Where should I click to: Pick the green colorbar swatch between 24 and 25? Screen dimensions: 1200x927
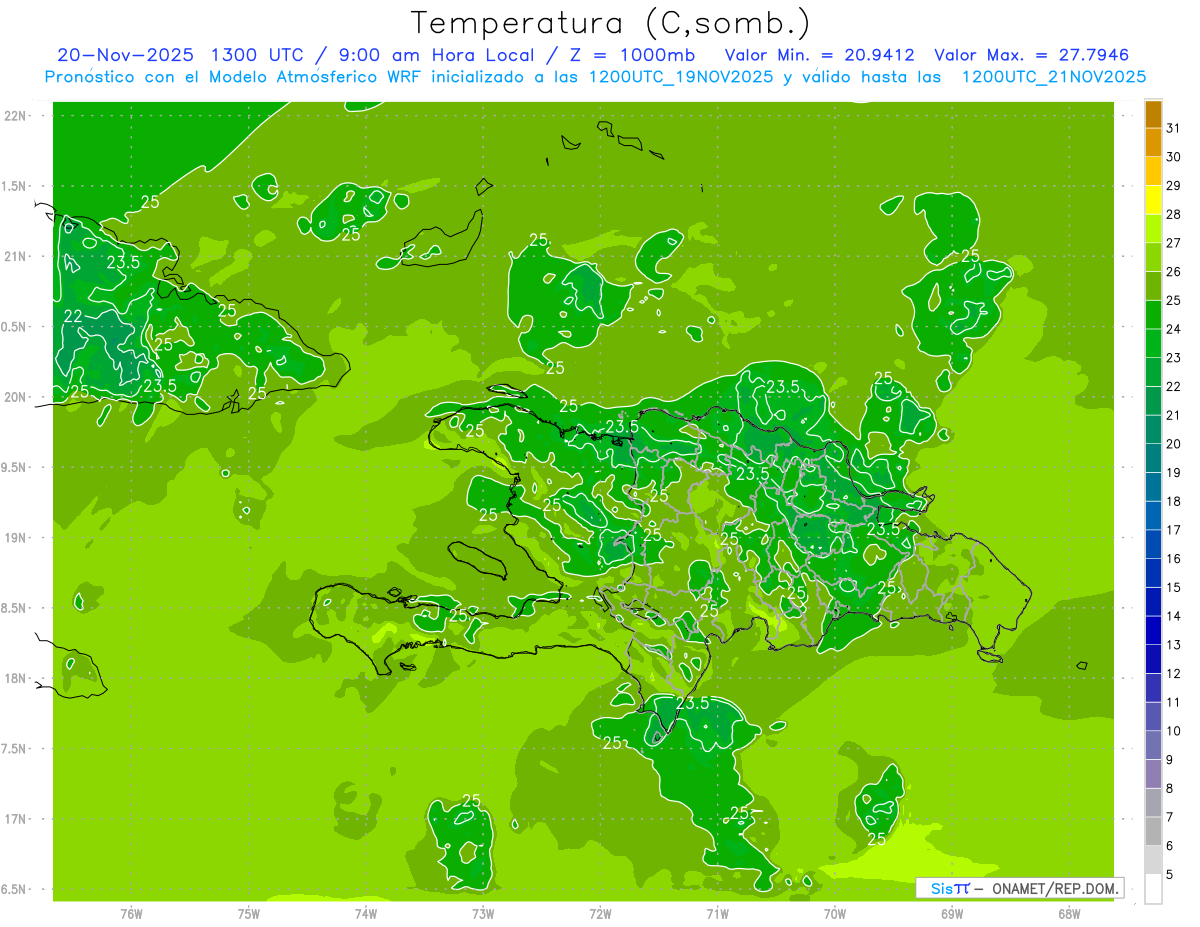pyautogui.click(x=1154, y=315)
